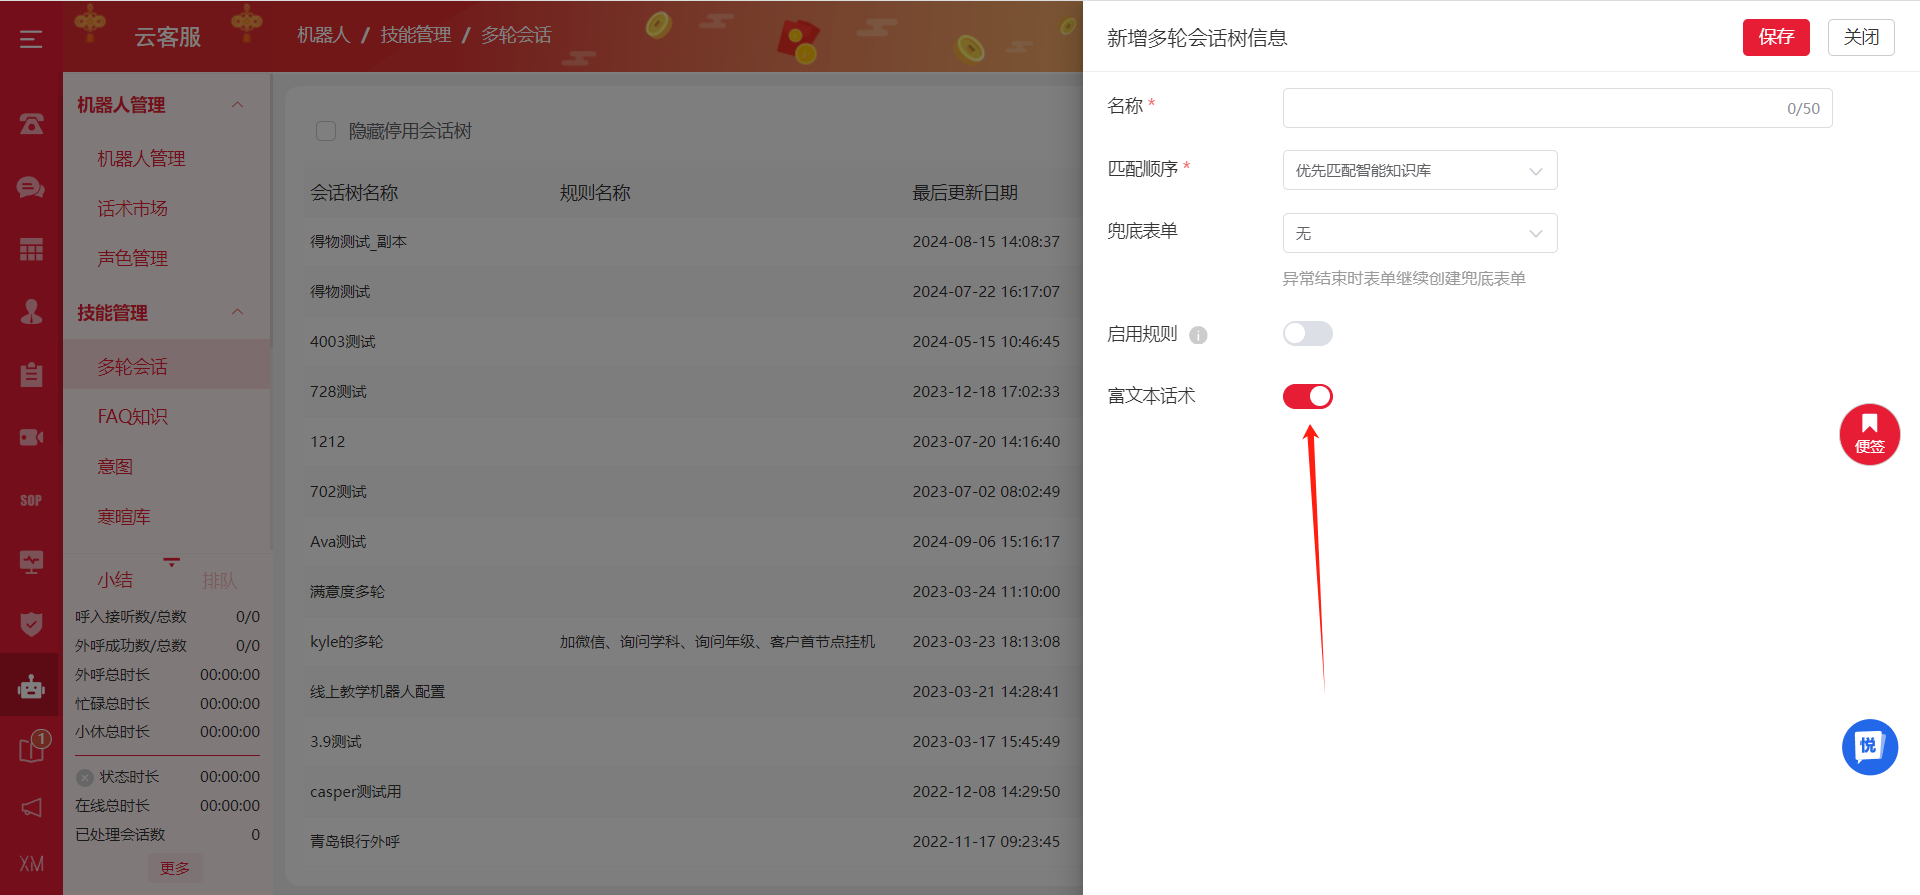This screenshot has height=895, width=1920.
Task: Open the 匹配顺序 dropdown
Action: (1419, 171)
